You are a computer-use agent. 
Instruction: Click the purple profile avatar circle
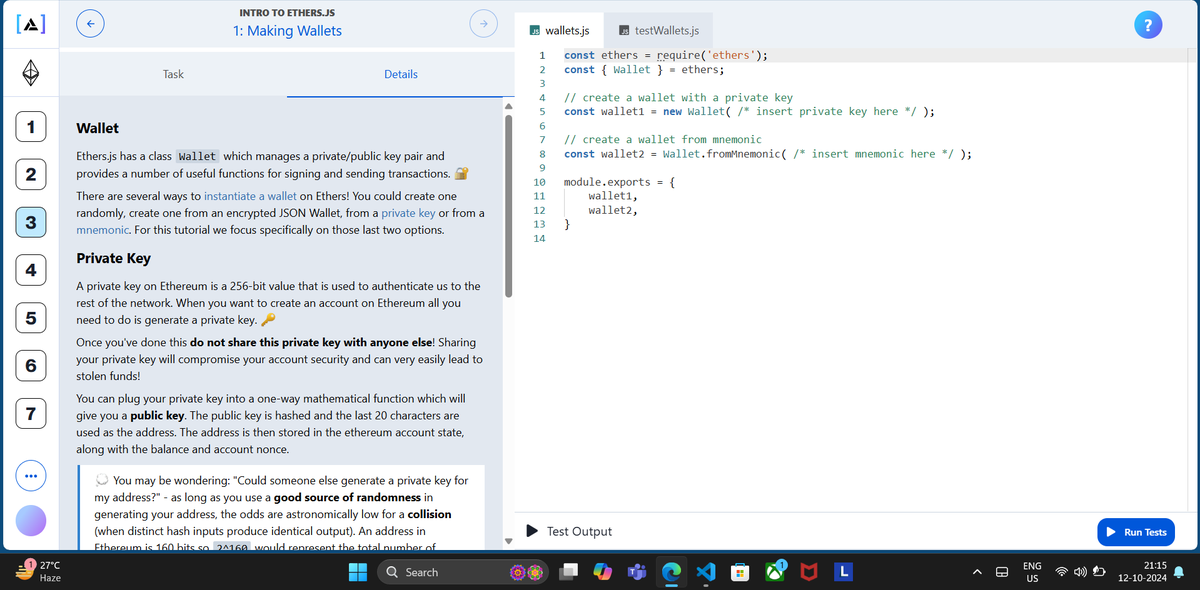[30, 521]
